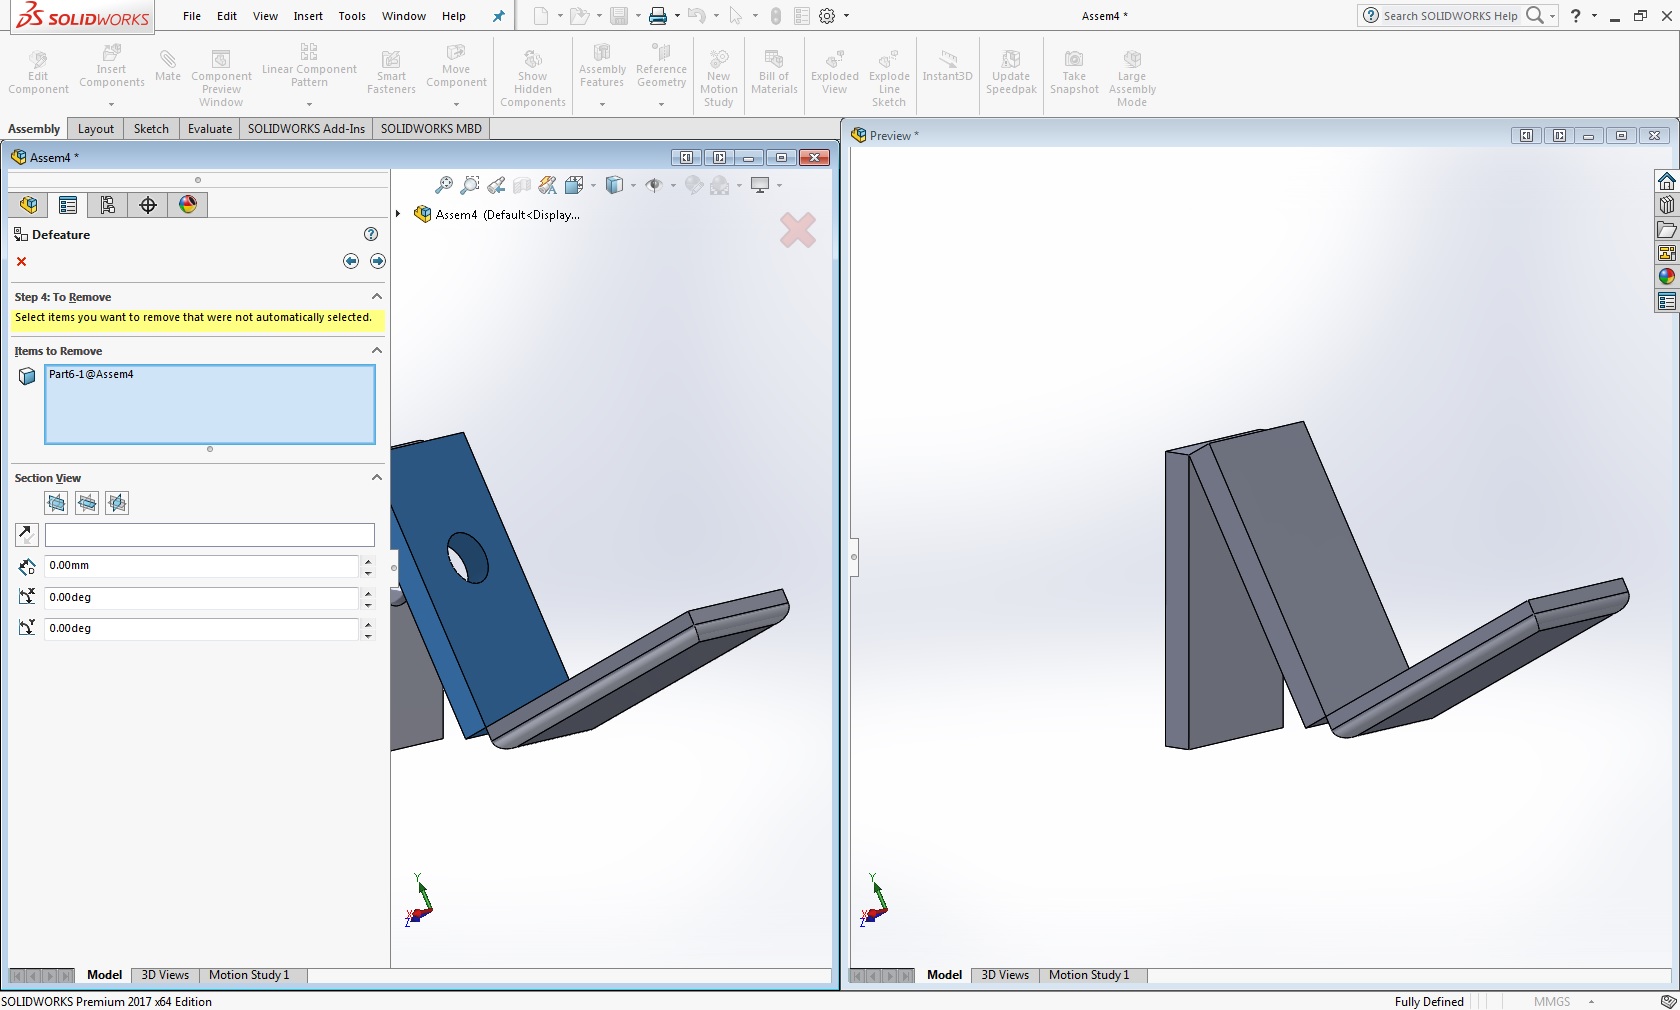Screen dimensions: 1680x1010
Task: Go back to previous Defeature step
Action: (351, 261)
